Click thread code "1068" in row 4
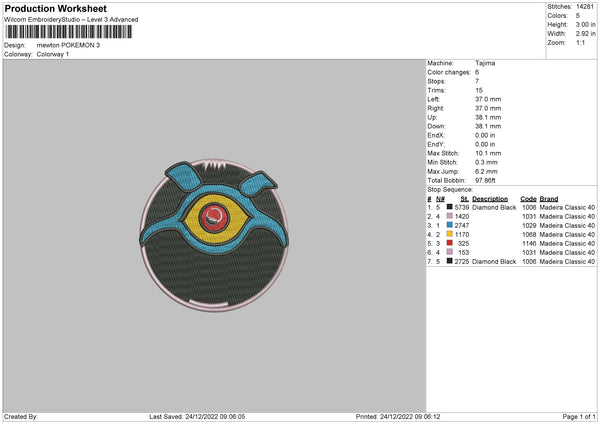Viewport: 600px width, 424px height. (x=529, y=235)
